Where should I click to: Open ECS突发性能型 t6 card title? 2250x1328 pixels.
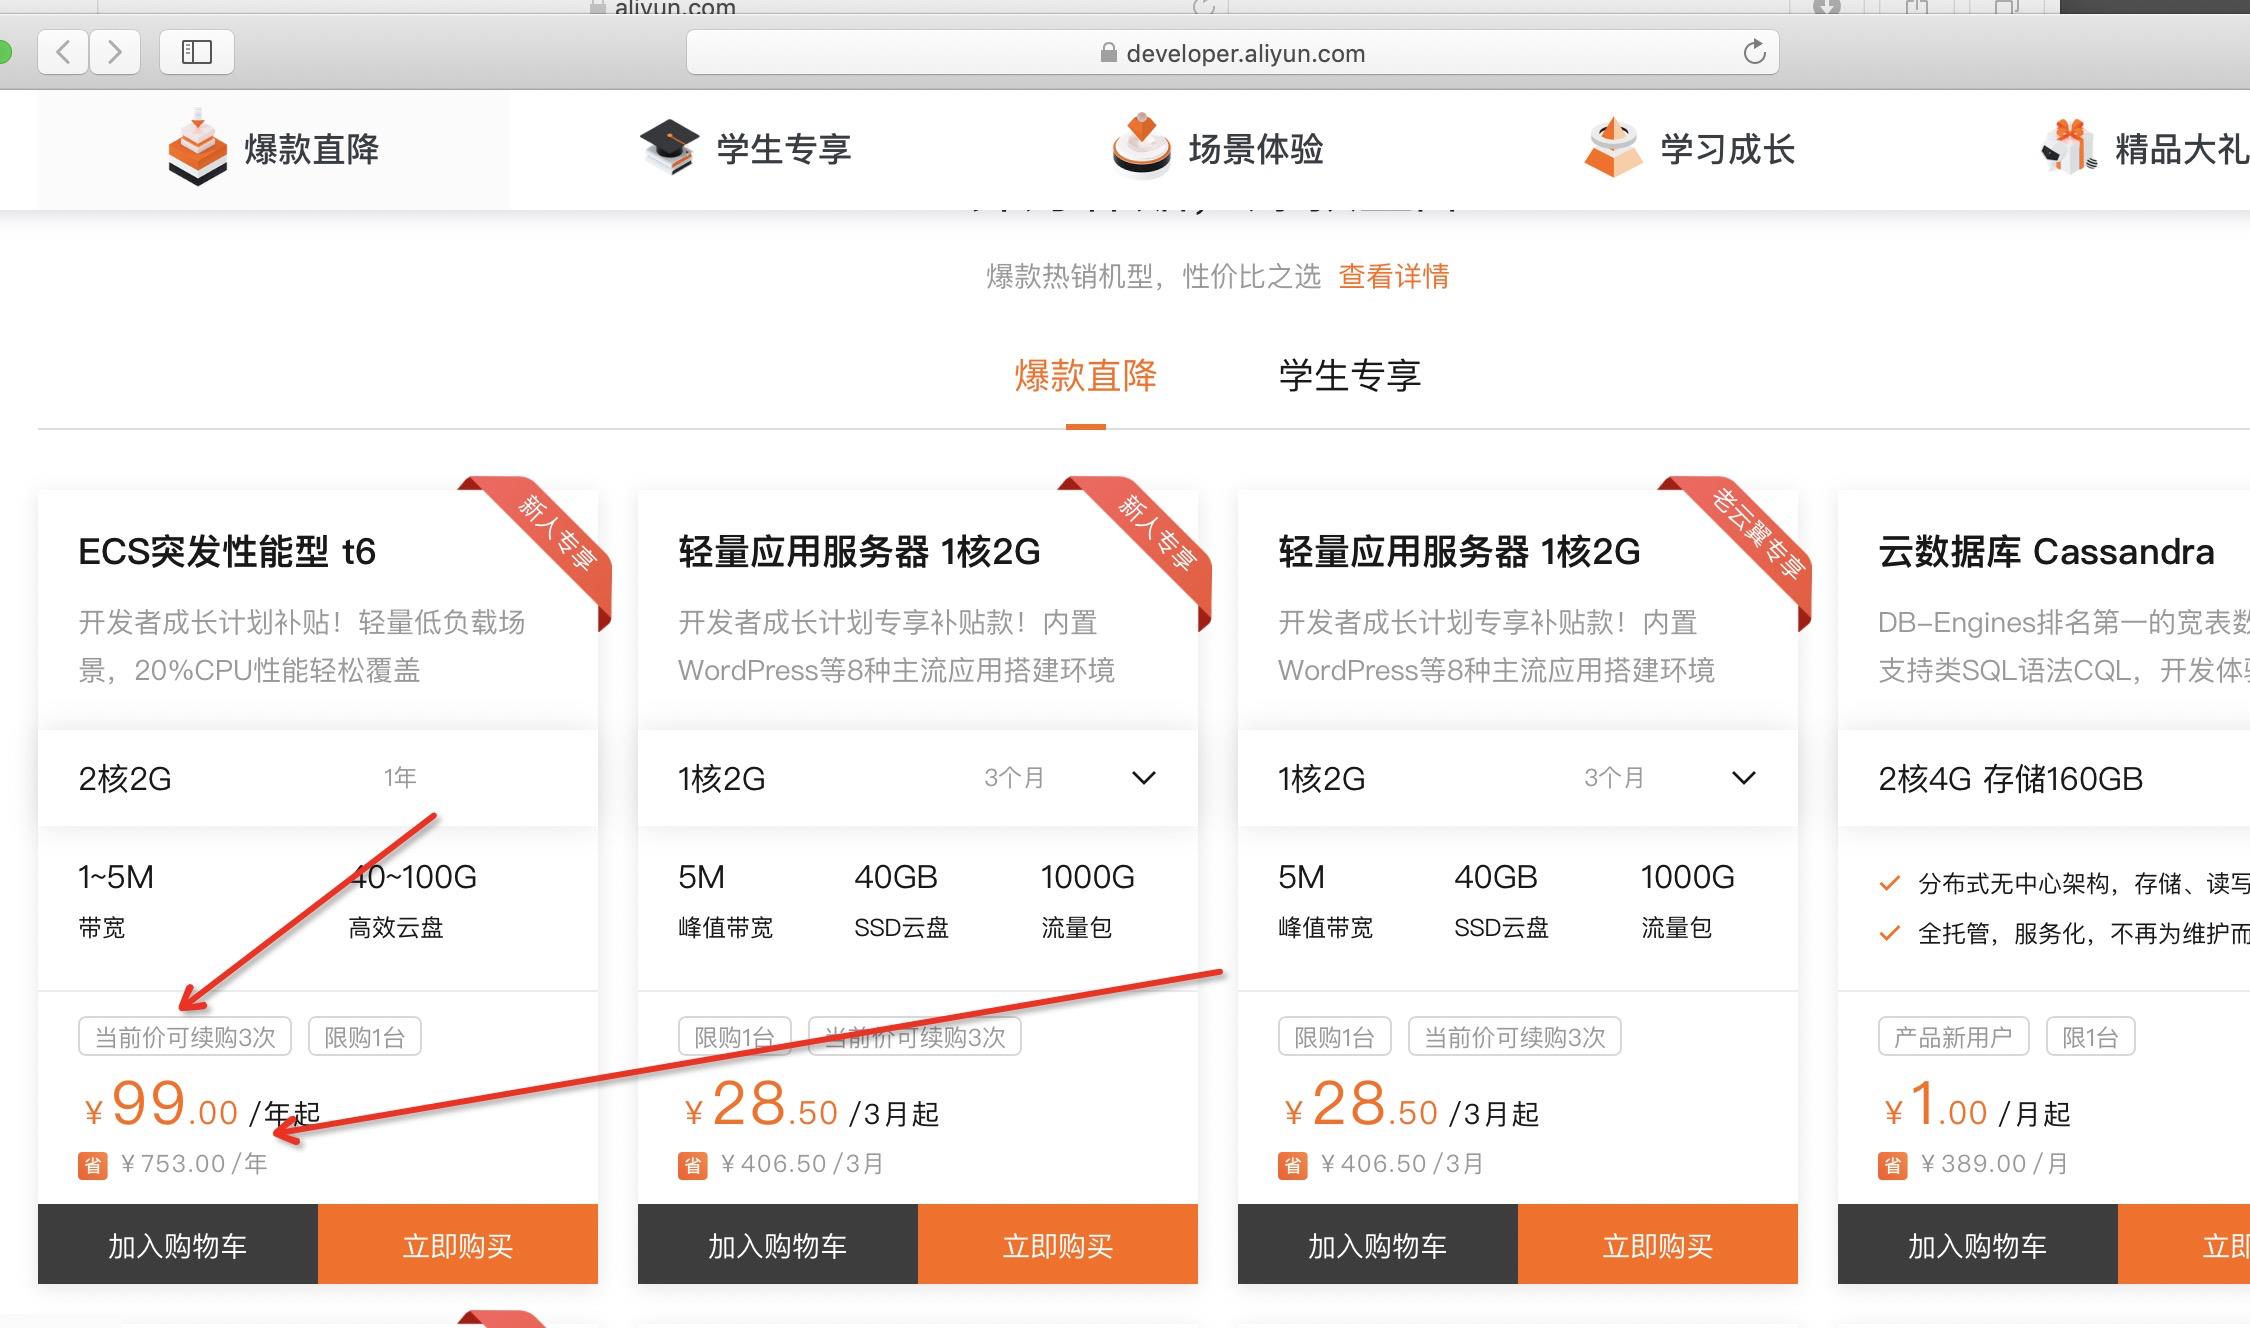[x=227, y=552]
